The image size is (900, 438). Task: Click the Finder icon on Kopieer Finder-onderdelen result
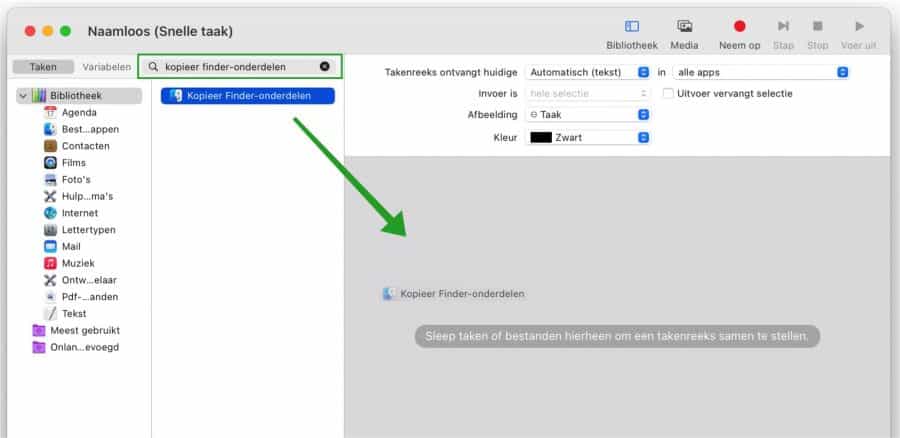pos(176,96)
